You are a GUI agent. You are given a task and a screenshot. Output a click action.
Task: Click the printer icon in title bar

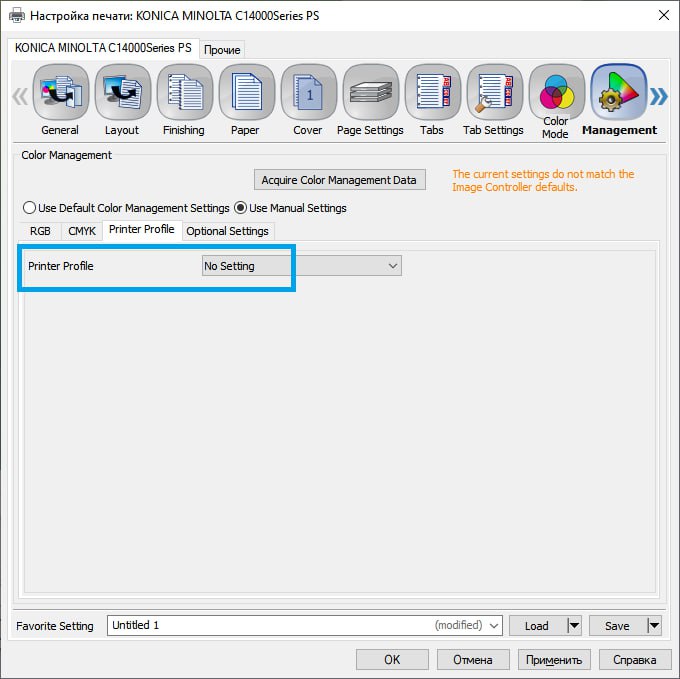[x=17, y=16]
